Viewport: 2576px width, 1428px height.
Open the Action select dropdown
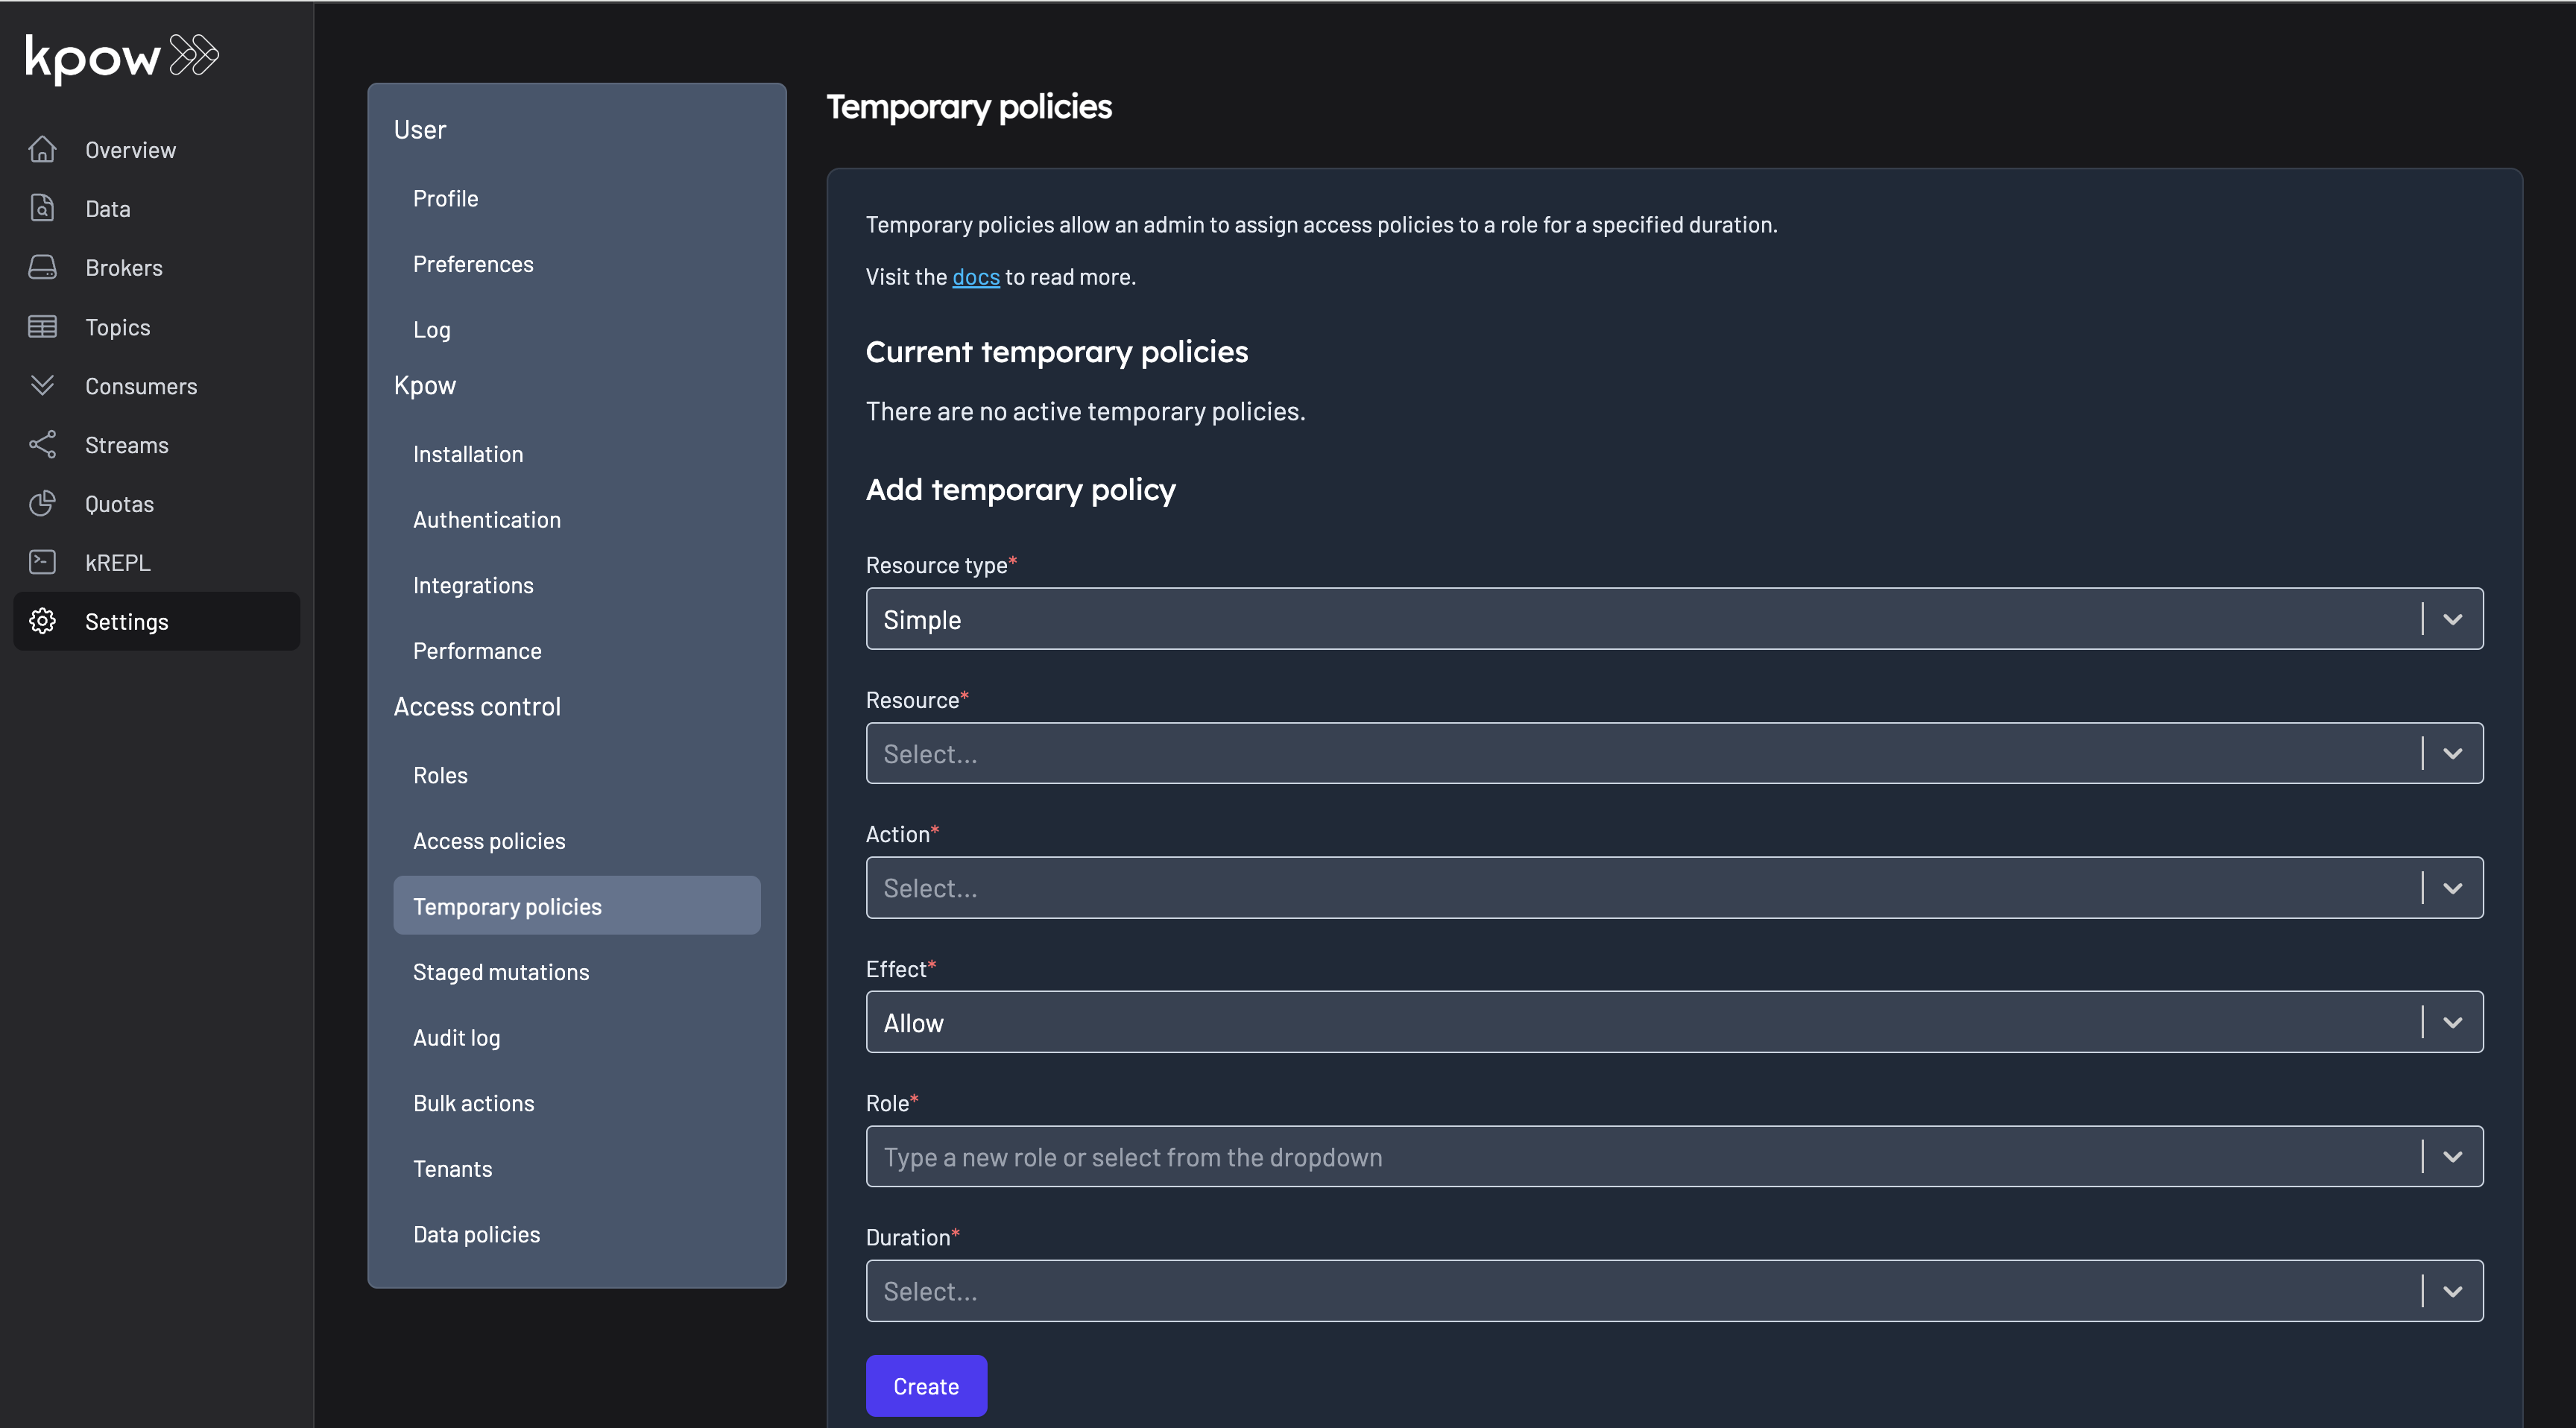coord(1673,888)
